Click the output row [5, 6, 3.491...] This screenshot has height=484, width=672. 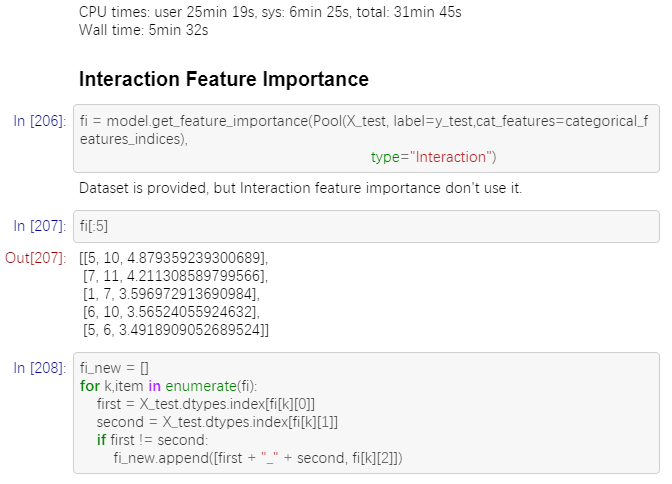(x=176, y=330)
